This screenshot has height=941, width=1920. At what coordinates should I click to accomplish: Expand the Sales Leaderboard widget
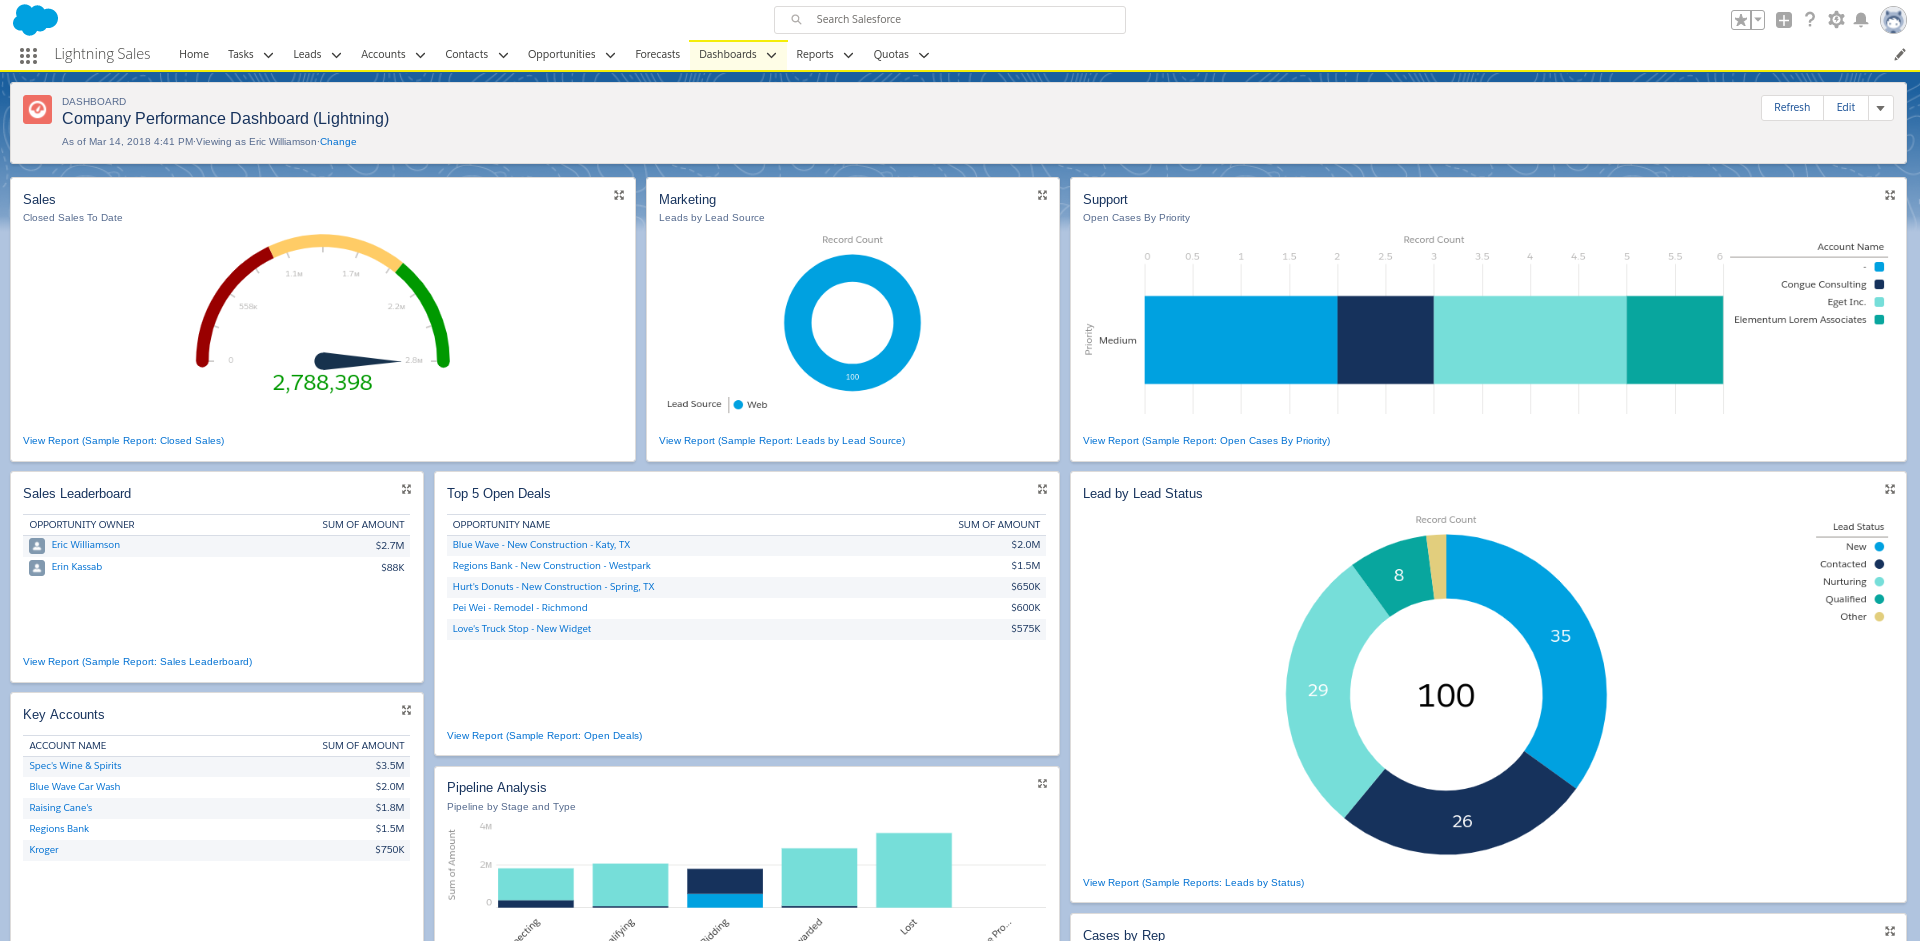pyautogui.click(x=406, y=490)
